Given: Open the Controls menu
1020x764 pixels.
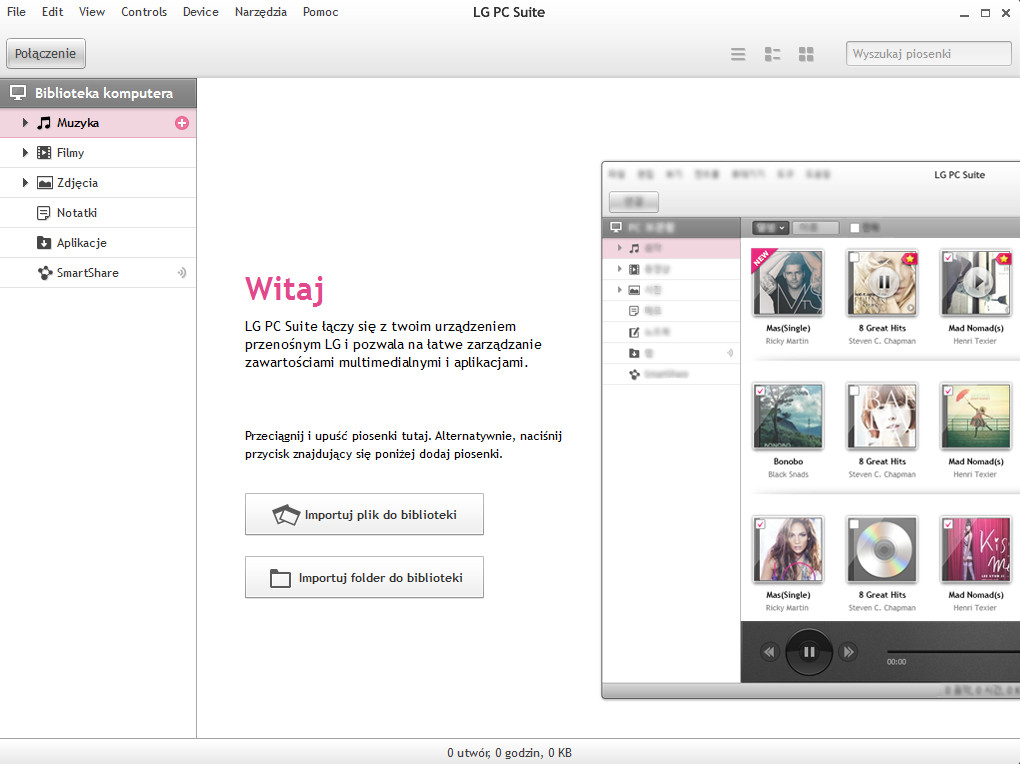Looking at the screenshot, I should coord(144,12).
